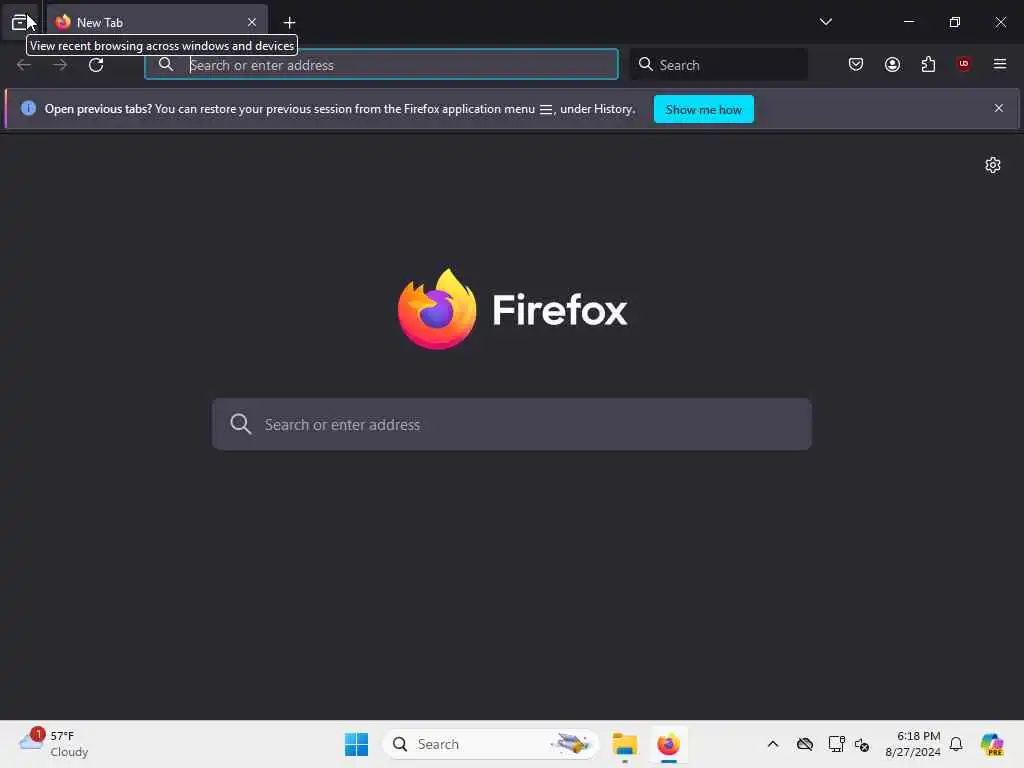
Task: Click the display network tray icon
Action: coord(836,744)
